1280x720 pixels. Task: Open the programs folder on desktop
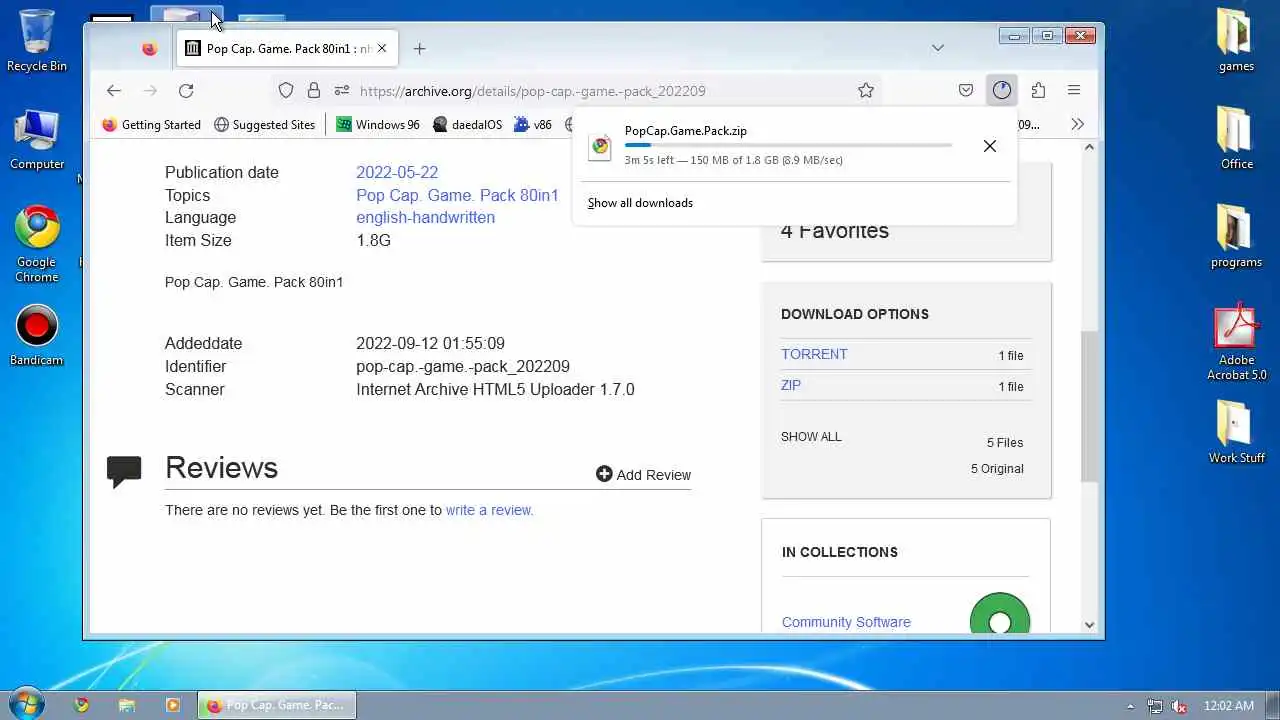point(1236,237)
